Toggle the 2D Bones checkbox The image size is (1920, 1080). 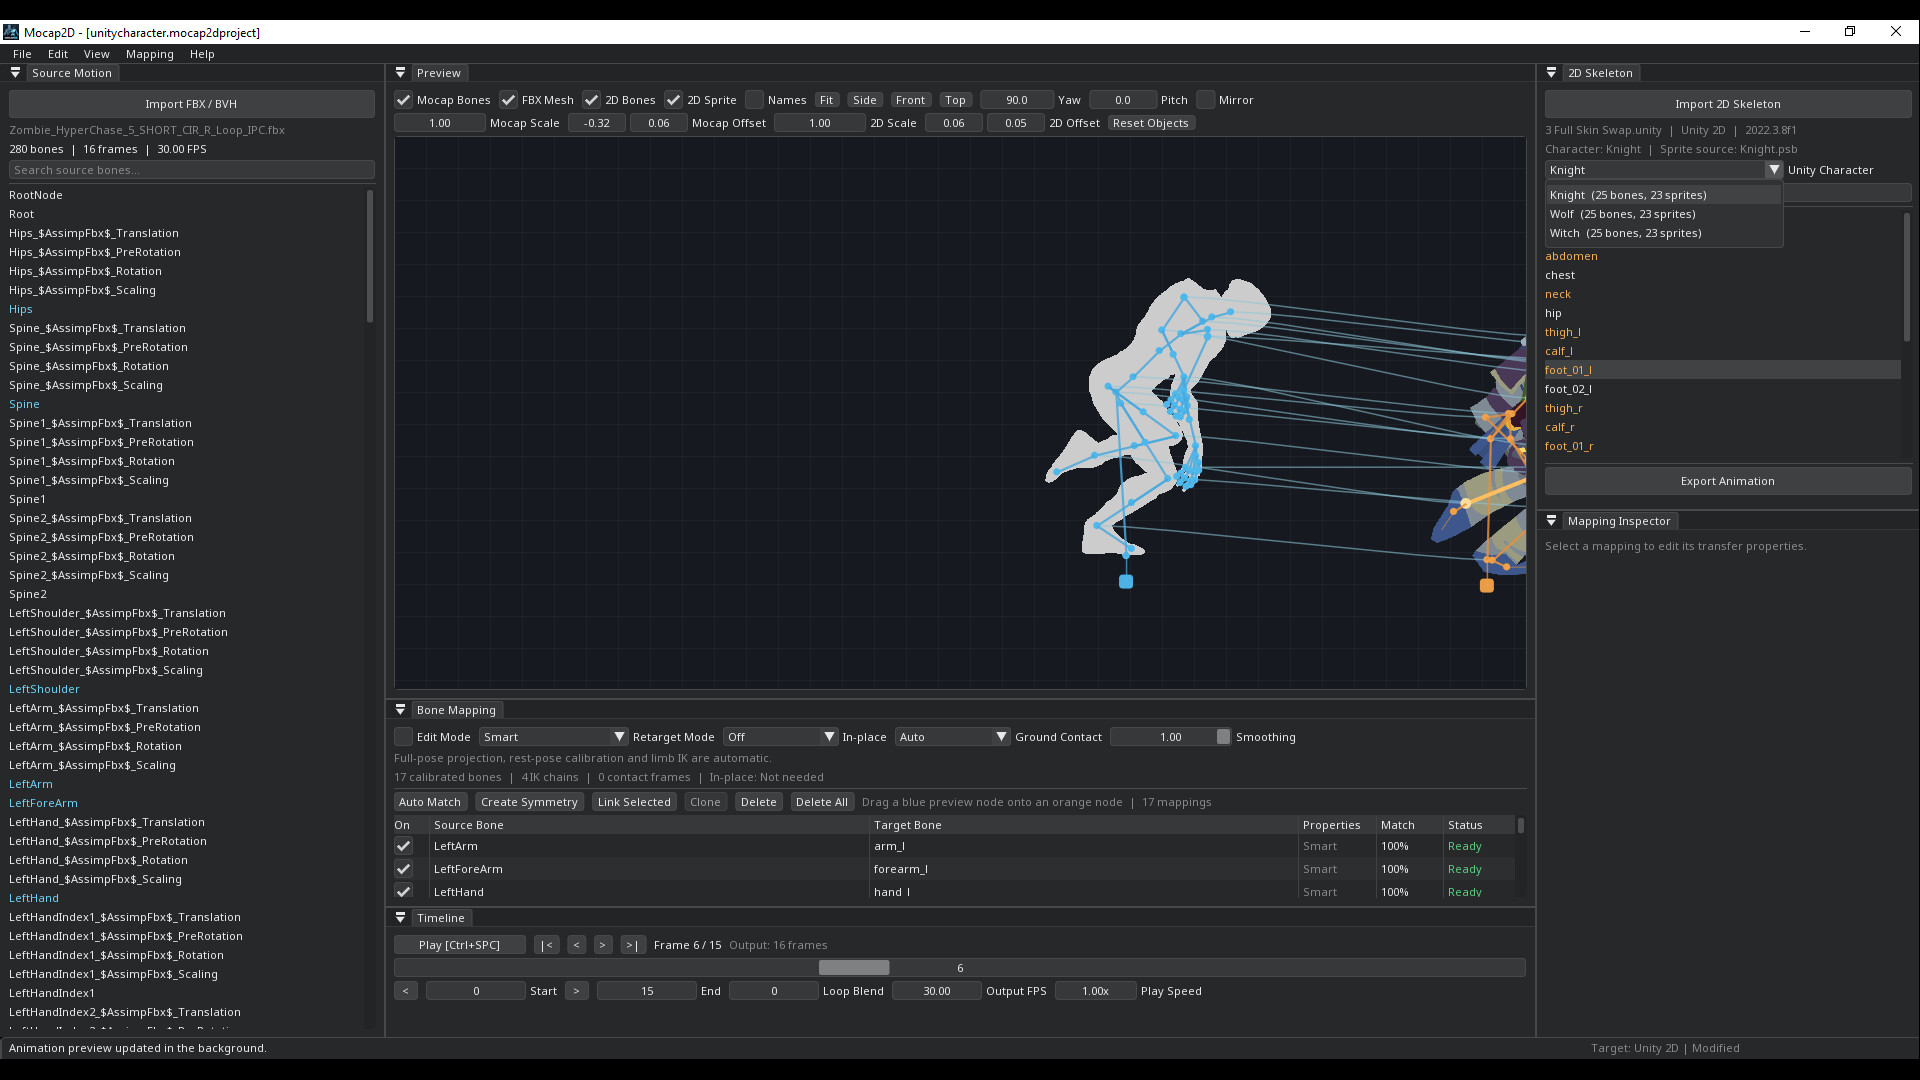click(591, 100)
